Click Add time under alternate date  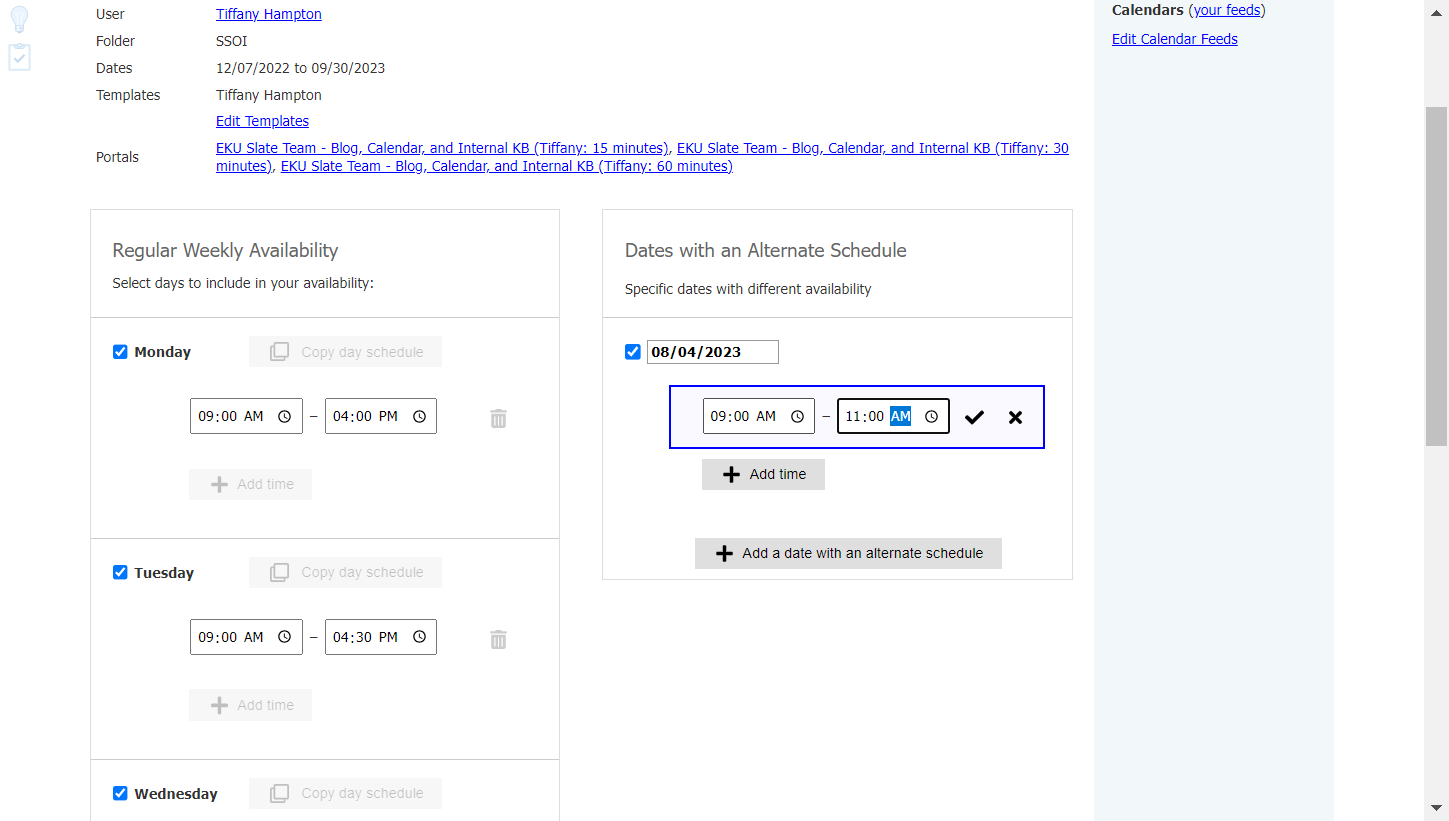(763, 474)
